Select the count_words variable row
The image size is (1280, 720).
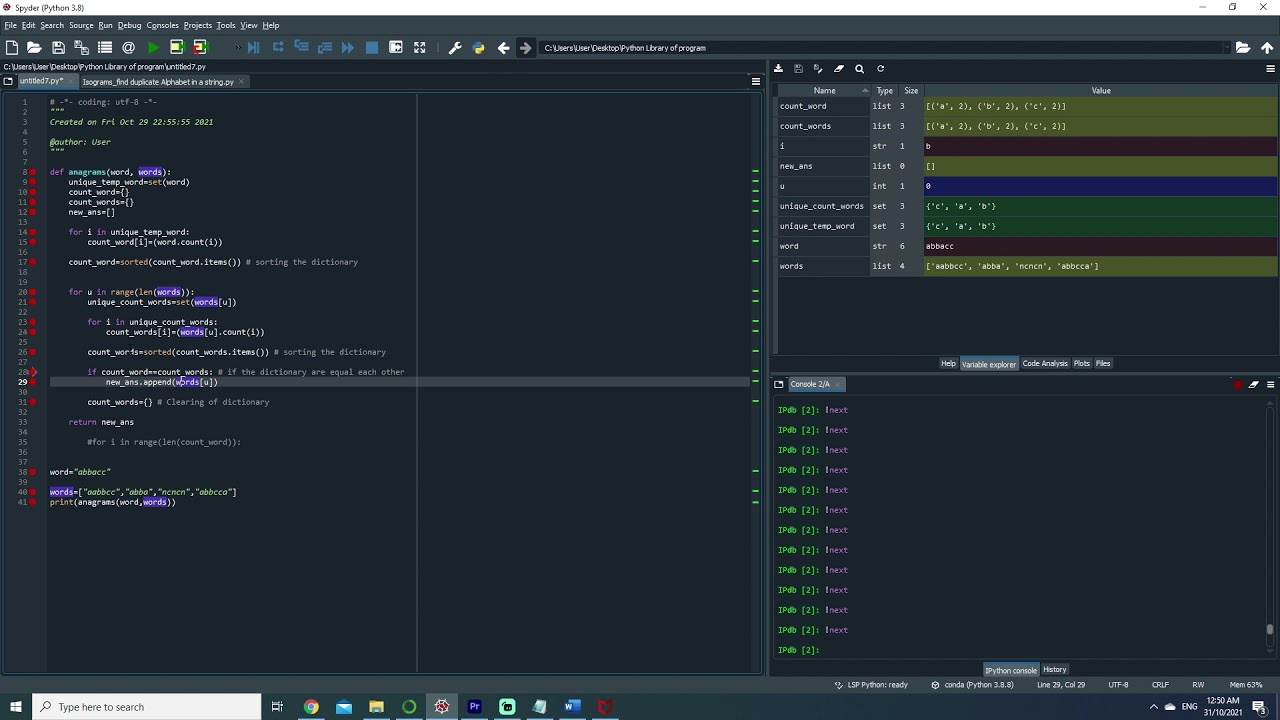coord(1026,126)
